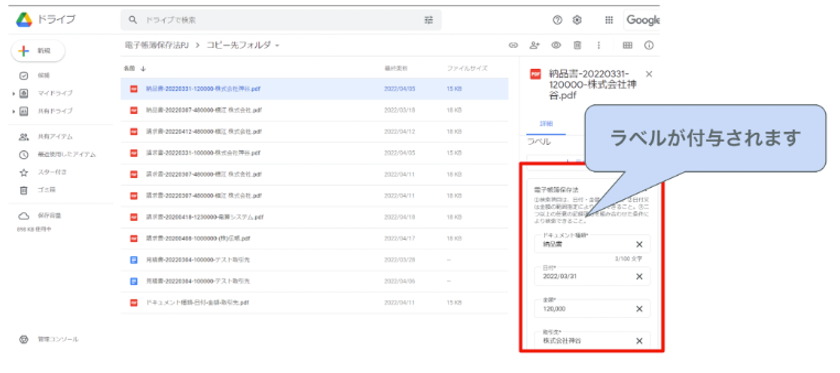Open the more actions three-dot menu

(599, 46)
